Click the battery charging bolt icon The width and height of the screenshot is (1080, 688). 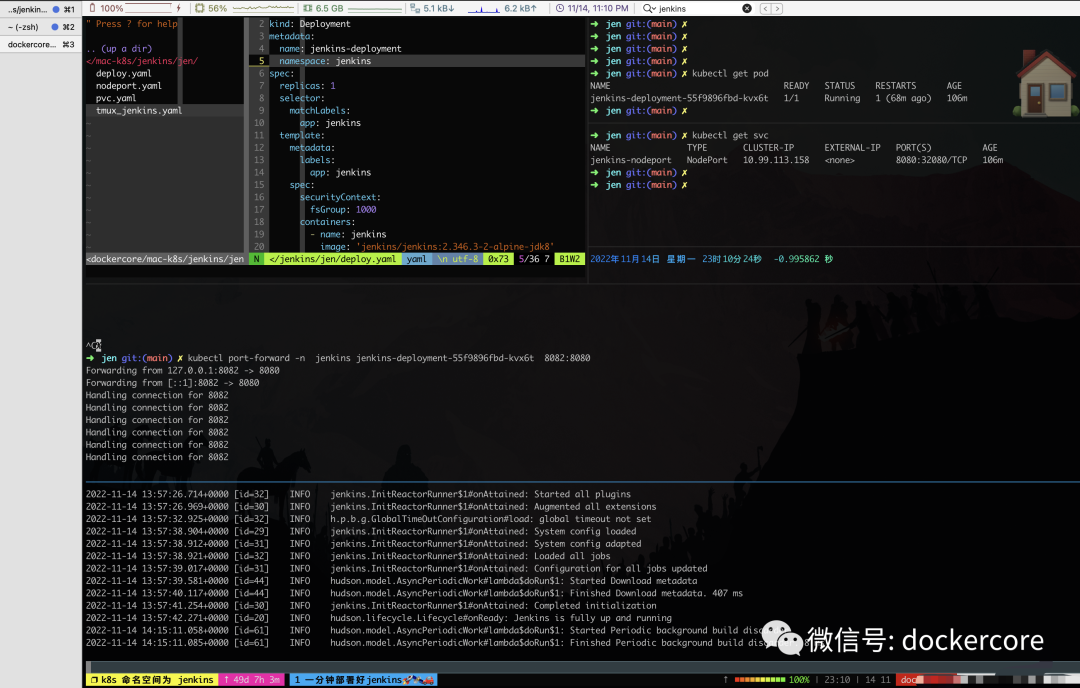[179, 8]
